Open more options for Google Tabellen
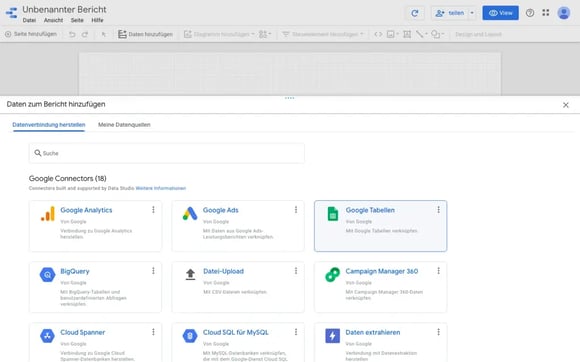Viewport: 580px width, 362px height. (438, 210)
